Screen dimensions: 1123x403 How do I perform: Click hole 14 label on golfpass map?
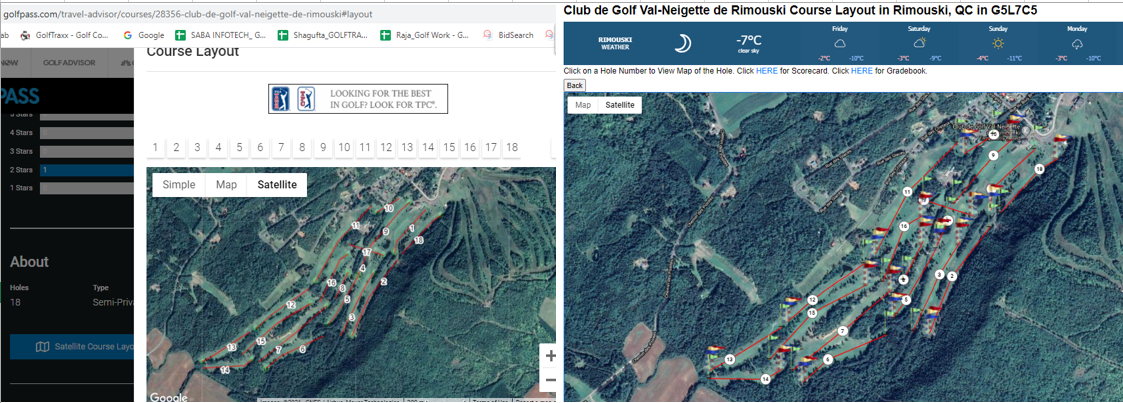(x=225, y=370)
